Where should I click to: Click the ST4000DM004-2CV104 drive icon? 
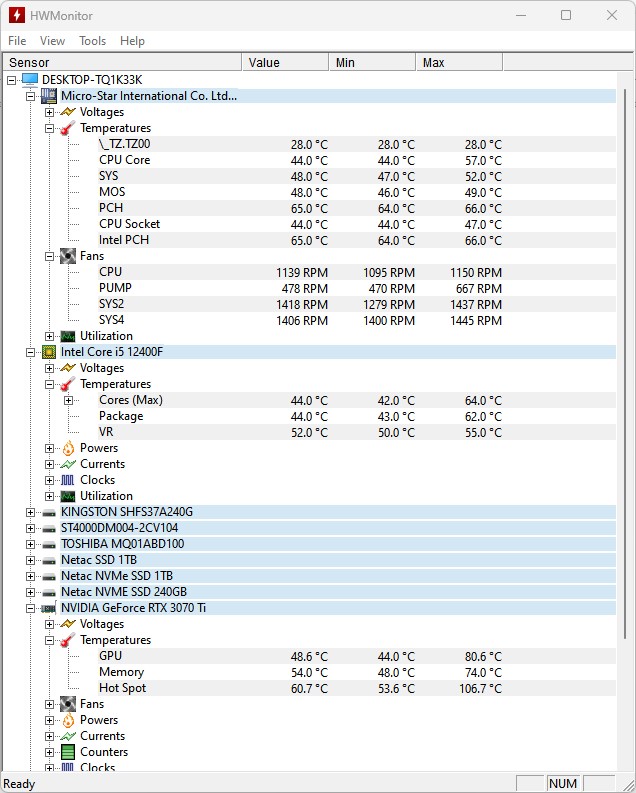click(49, 528)
